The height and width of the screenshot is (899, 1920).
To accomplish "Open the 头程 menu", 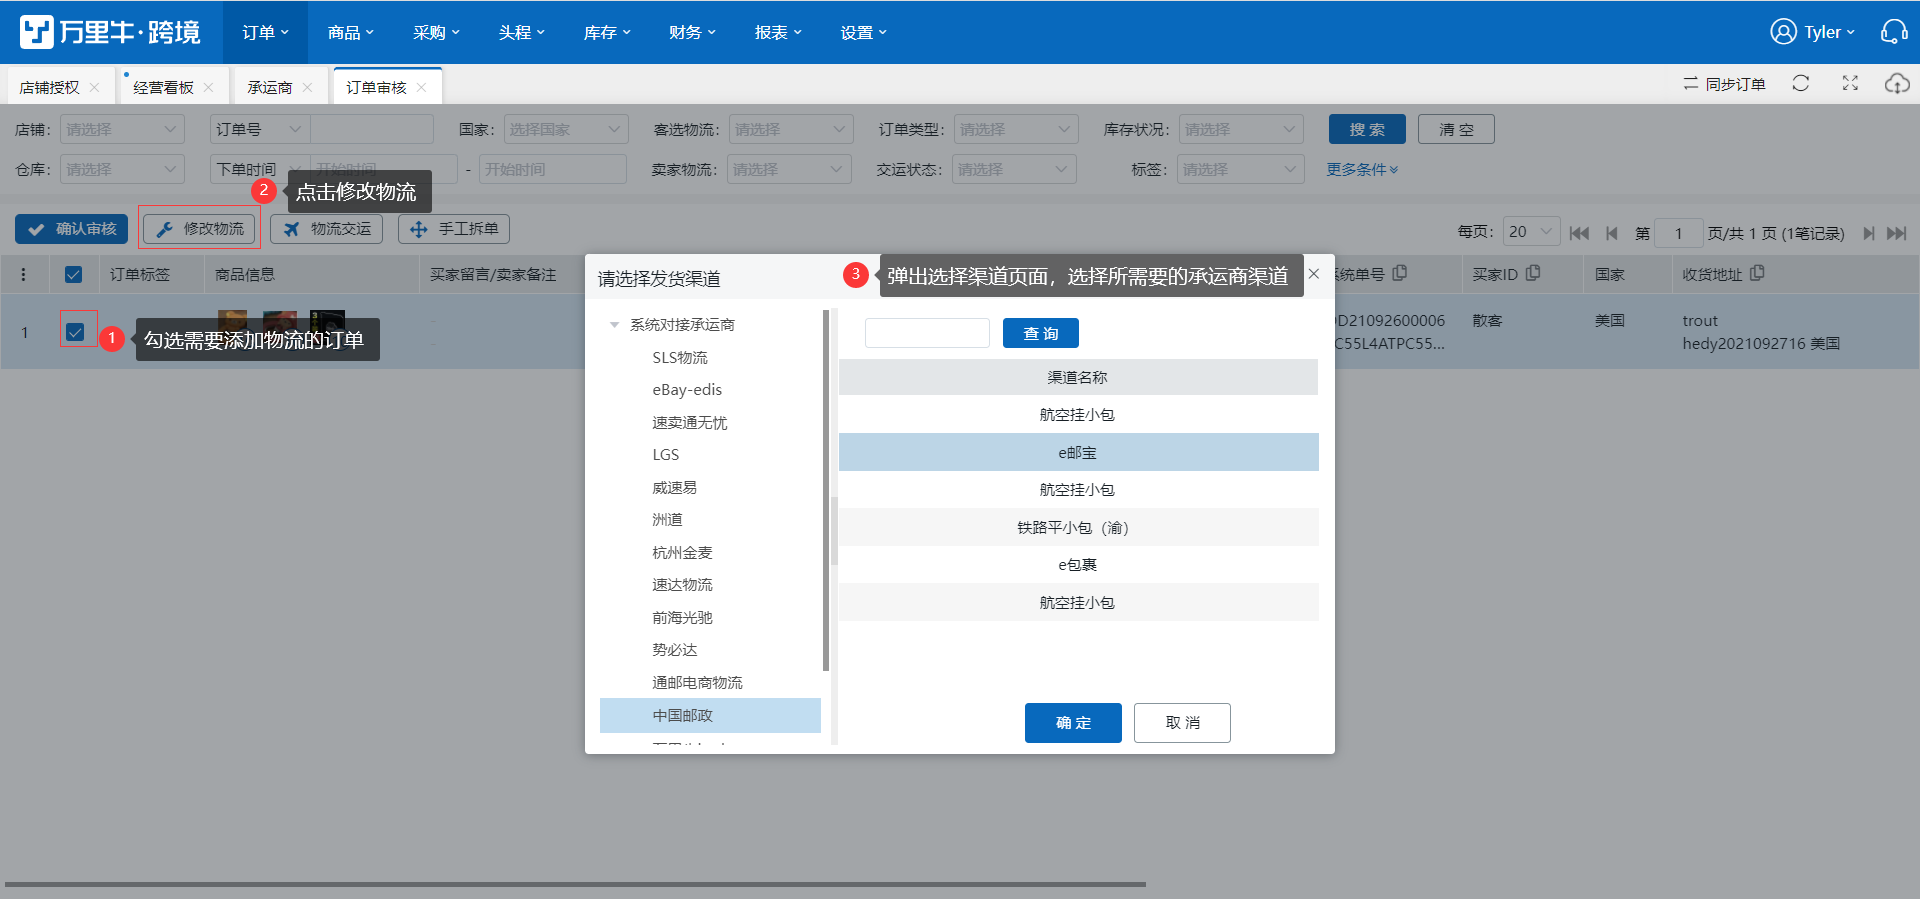I will pyautogui.click(x=521, y=32).
